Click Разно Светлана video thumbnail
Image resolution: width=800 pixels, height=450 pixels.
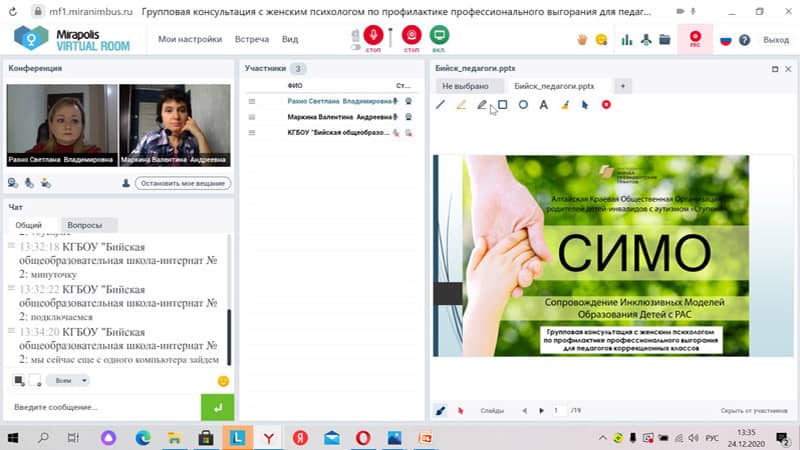62,125
